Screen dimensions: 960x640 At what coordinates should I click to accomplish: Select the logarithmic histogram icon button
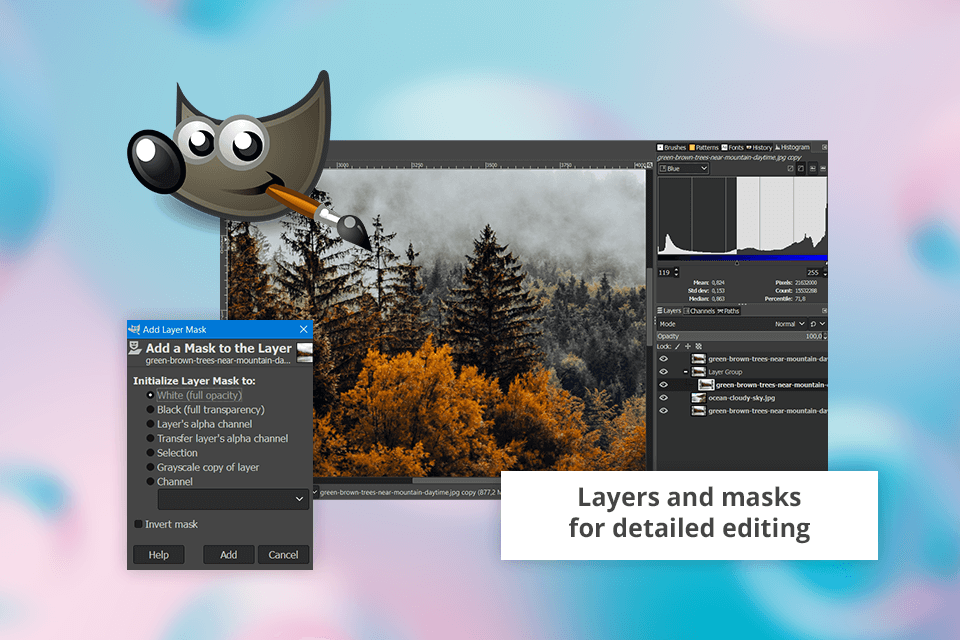pos(823,168)
